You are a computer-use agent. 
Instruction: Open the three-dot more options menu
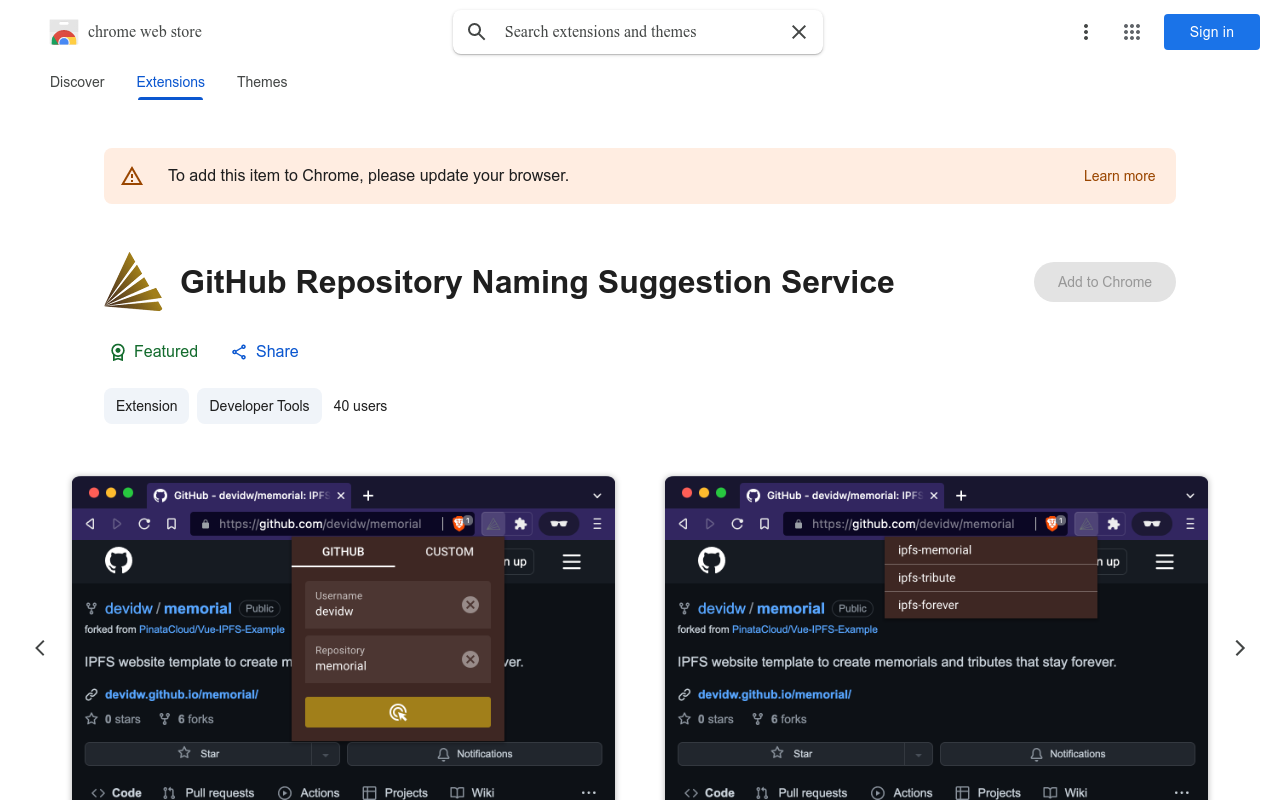1086,32
